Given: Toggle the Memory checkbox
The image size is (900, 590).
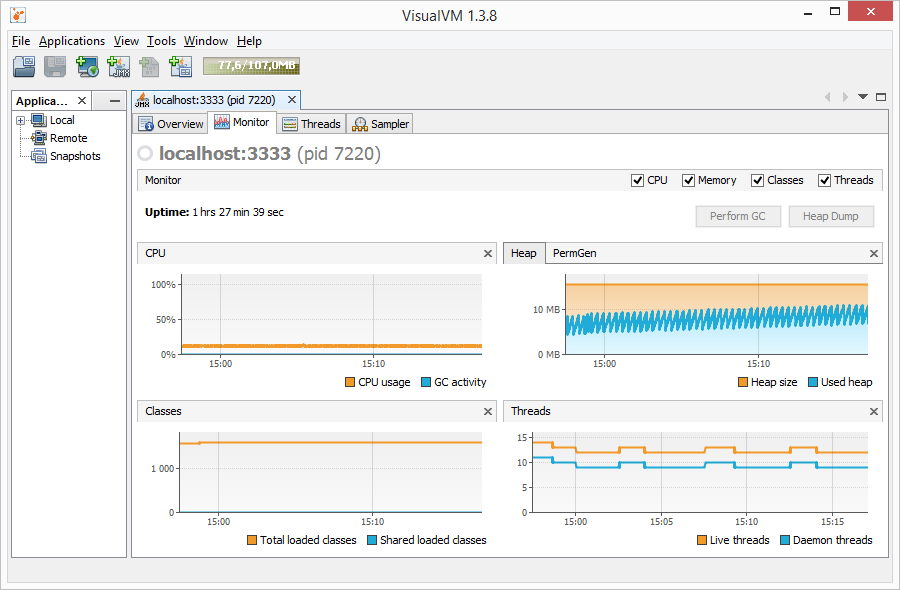Looking at the screenshot, I should coord(688,180).
